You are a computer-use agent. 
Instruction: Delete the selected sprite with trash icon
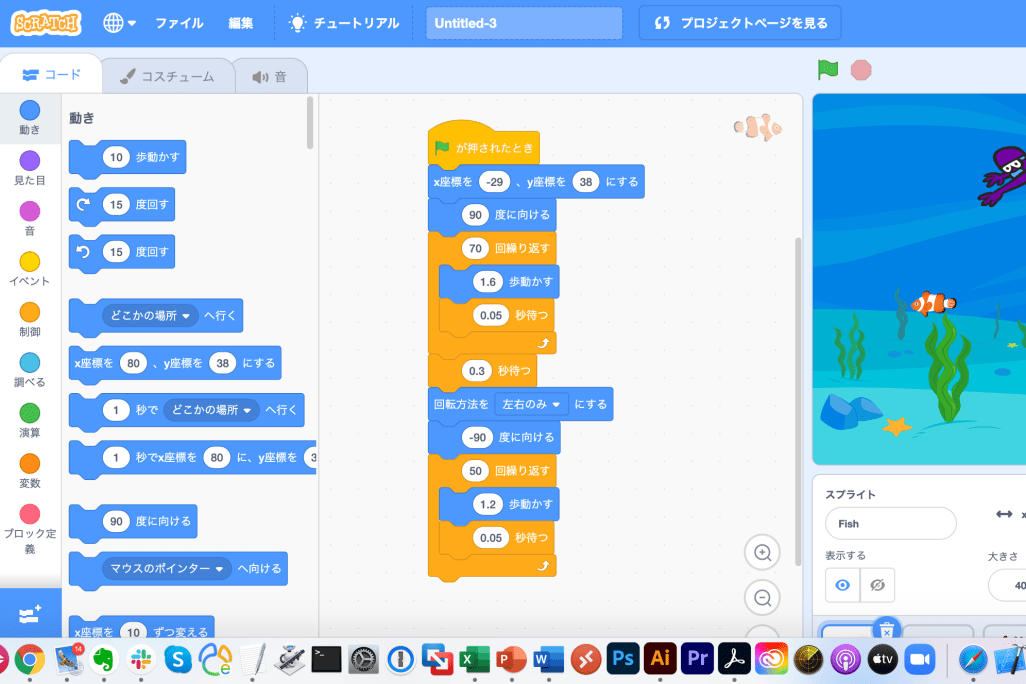[x=886, y=630]
